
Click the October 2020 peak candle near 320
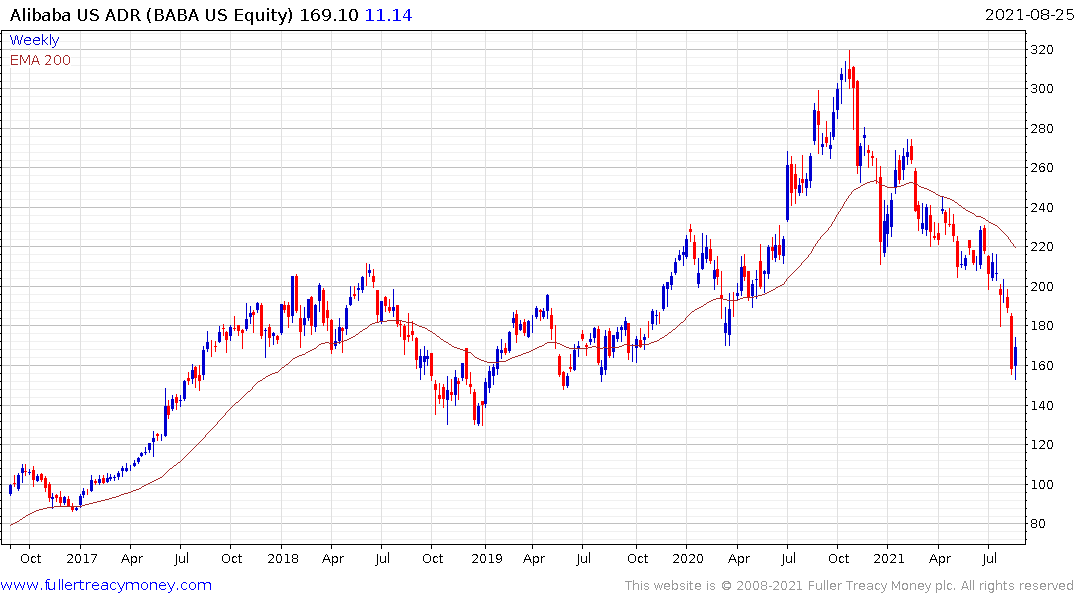pyautogui.click(x=849, y=69)
